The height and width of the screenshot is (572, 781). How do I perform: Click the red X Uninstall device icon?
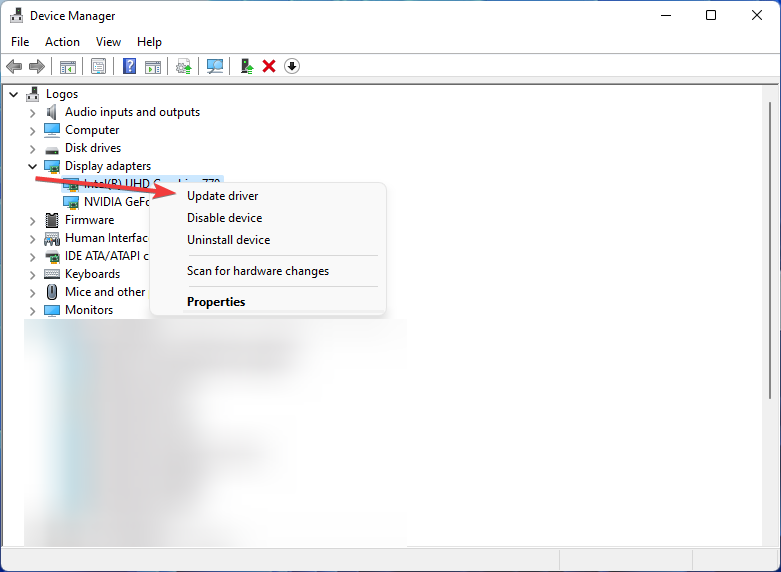[269, 66]
